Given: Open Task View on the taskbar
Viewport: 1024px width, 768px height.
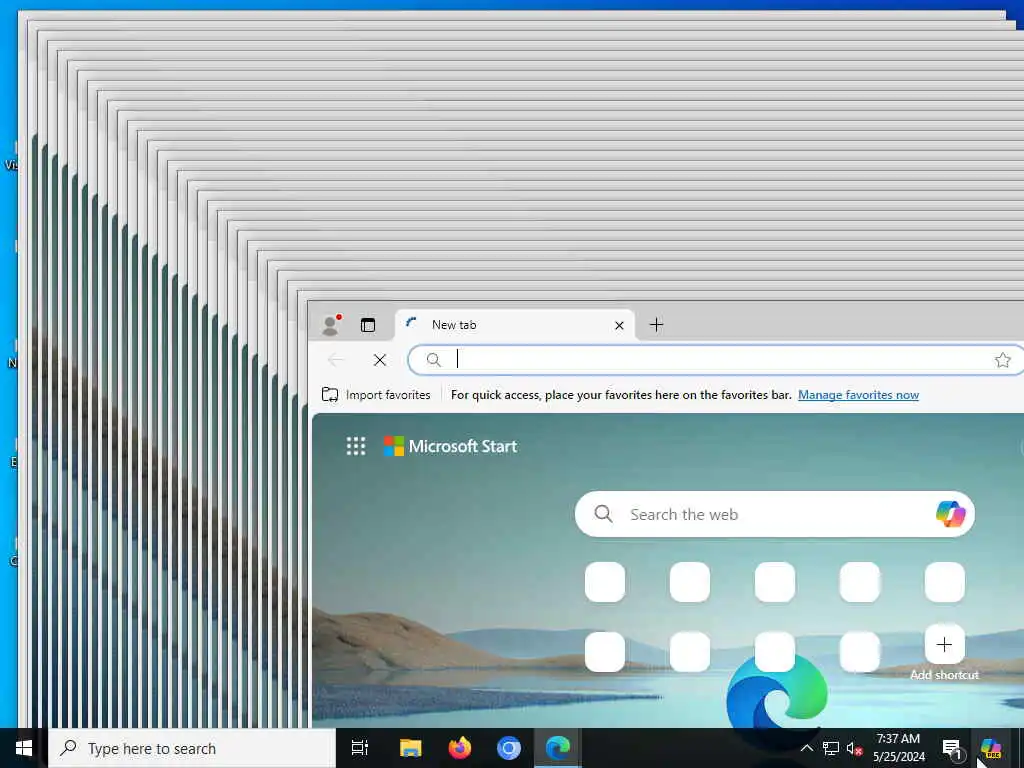Looking at the screenshot, I should tap(360, 748).
